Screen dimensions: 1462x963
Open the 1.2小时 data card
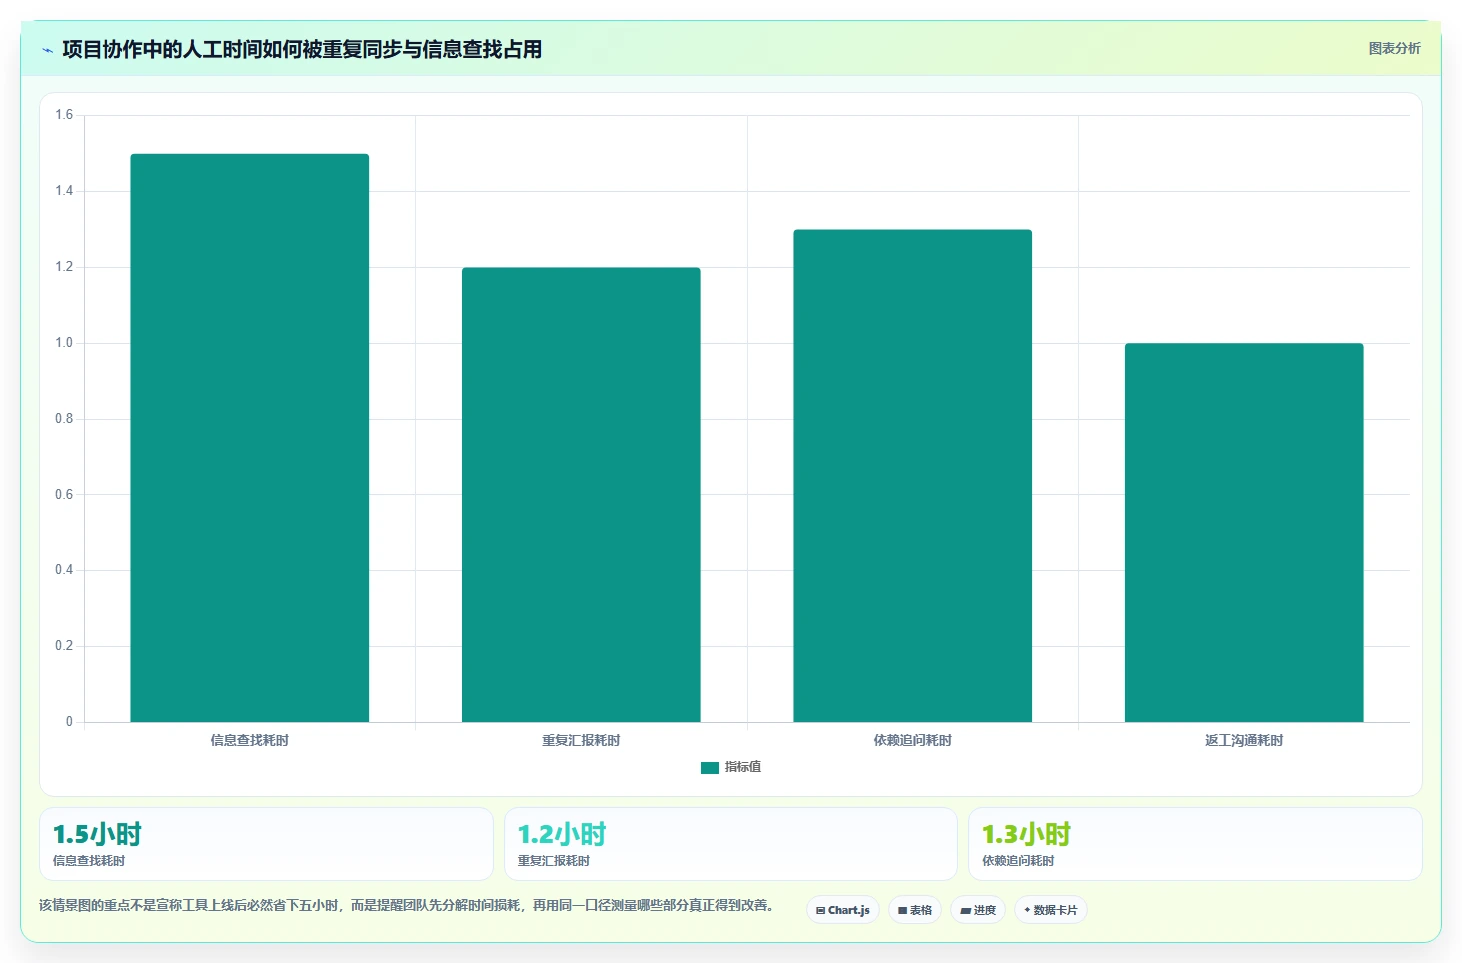point(731,844)
